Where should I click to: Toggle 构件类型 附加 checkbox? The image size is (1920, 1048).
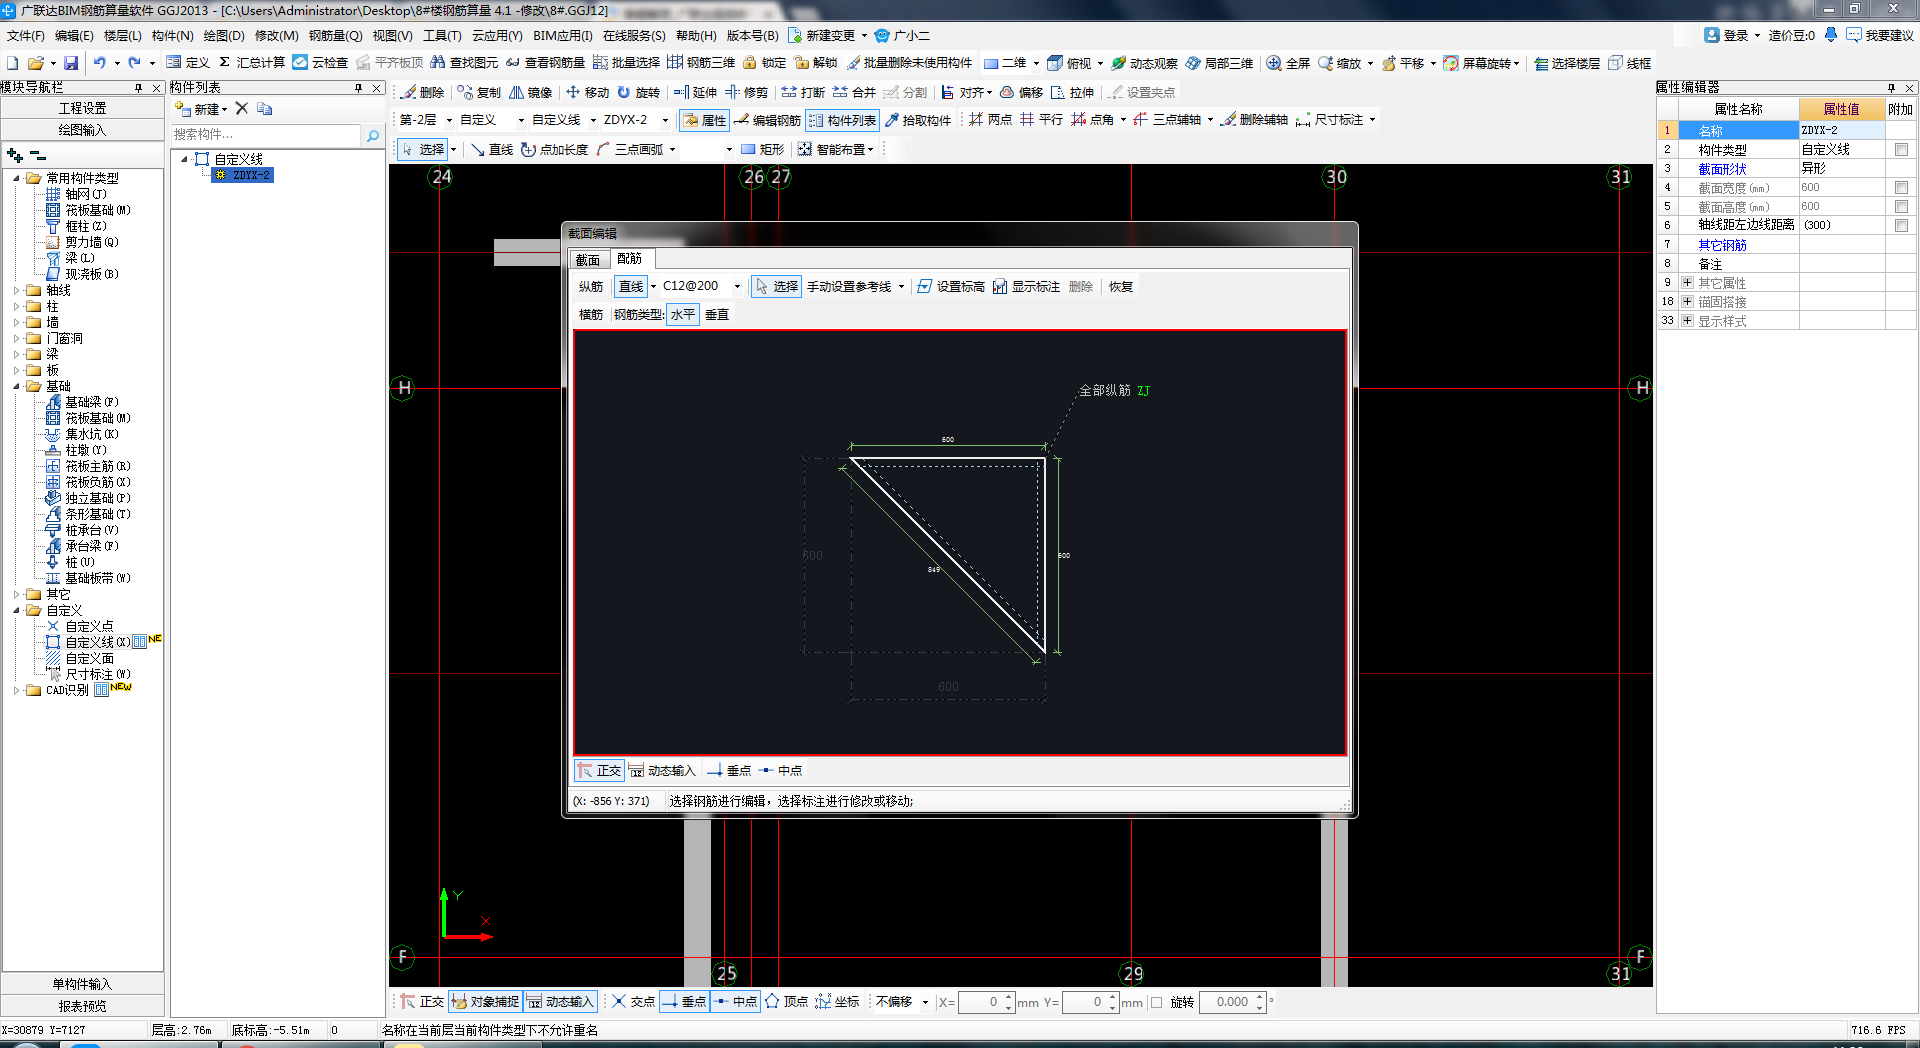(x=1901, y=149)
